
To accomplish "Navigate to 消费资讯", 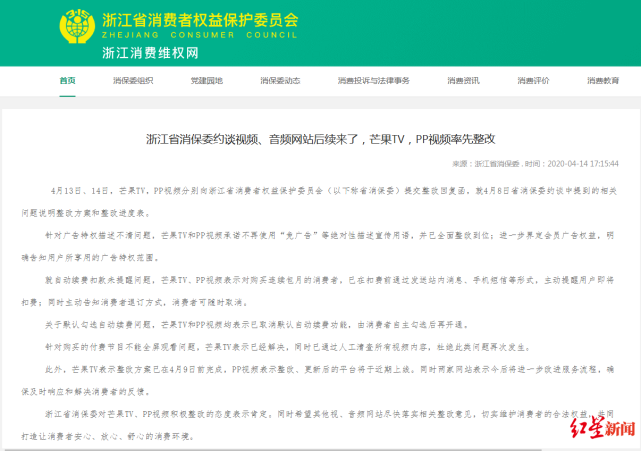I will (x=463, y=81).
